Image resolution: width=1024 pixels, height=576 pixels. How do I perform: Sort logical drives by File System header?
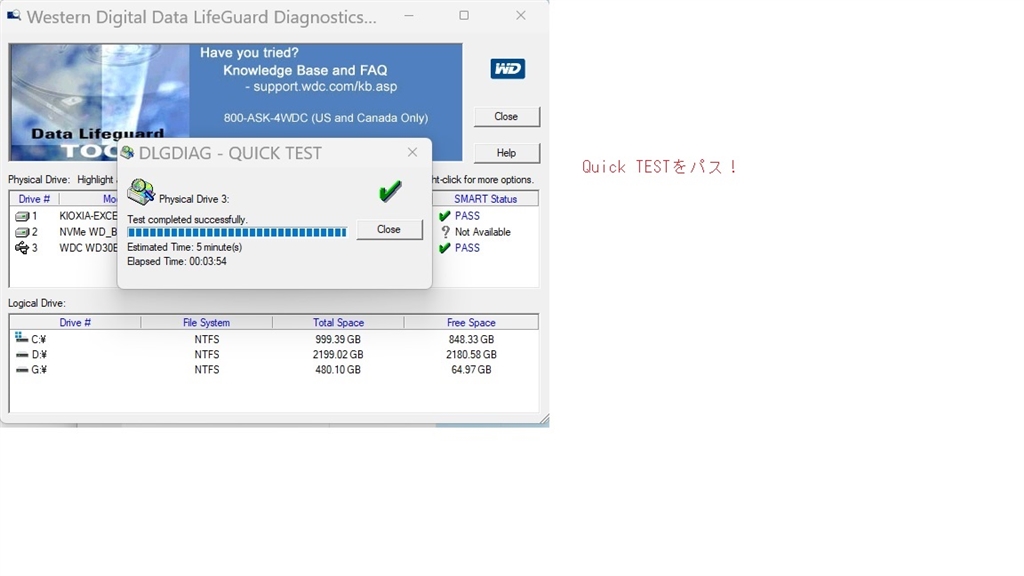click(206, 323)
